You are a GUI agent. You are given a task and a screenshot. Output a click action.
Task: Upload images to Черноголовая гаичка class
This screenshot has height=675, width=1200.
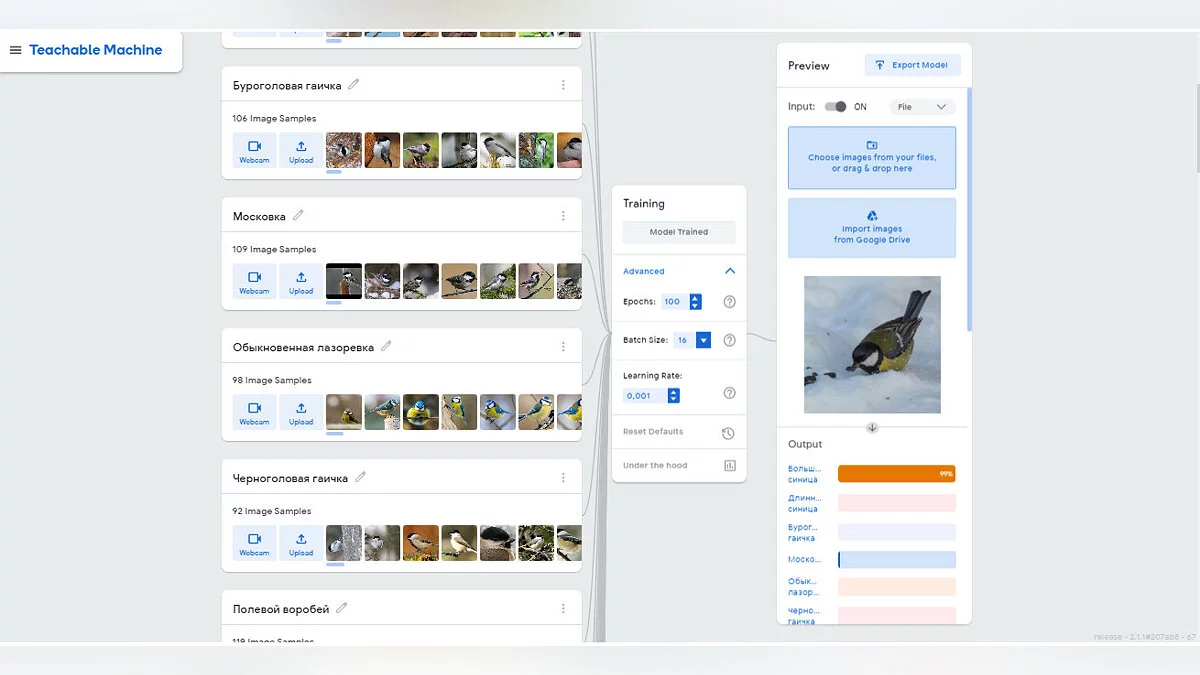(x=301, y=543)
